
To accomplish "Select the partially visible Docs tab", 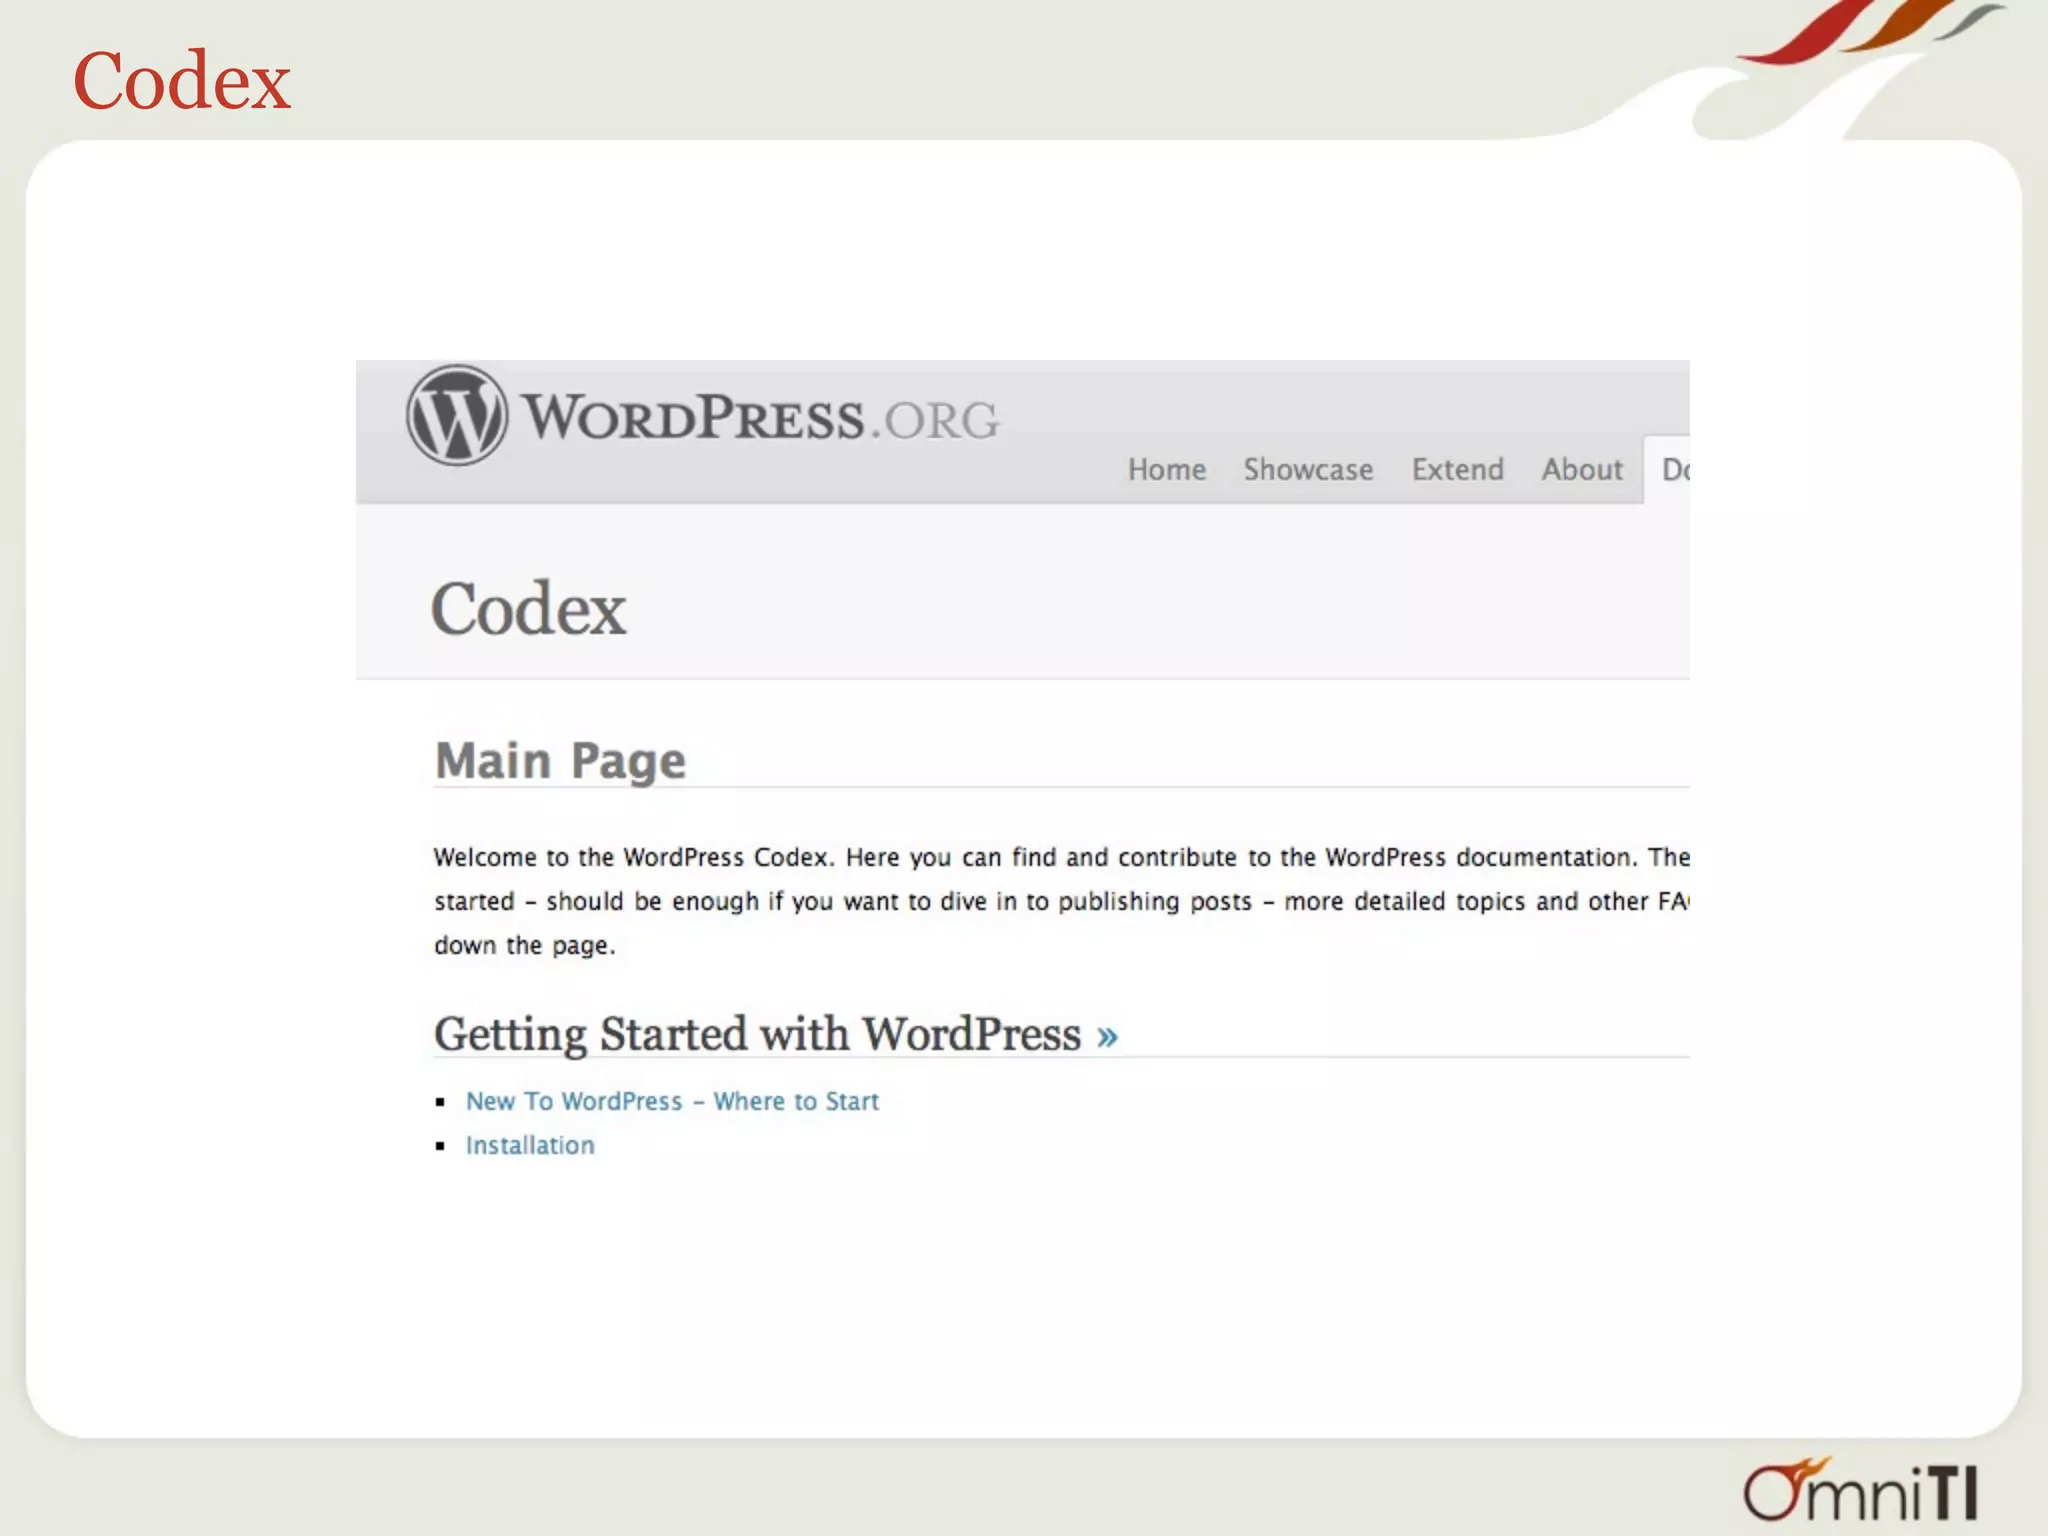I will click(1668, 469).
